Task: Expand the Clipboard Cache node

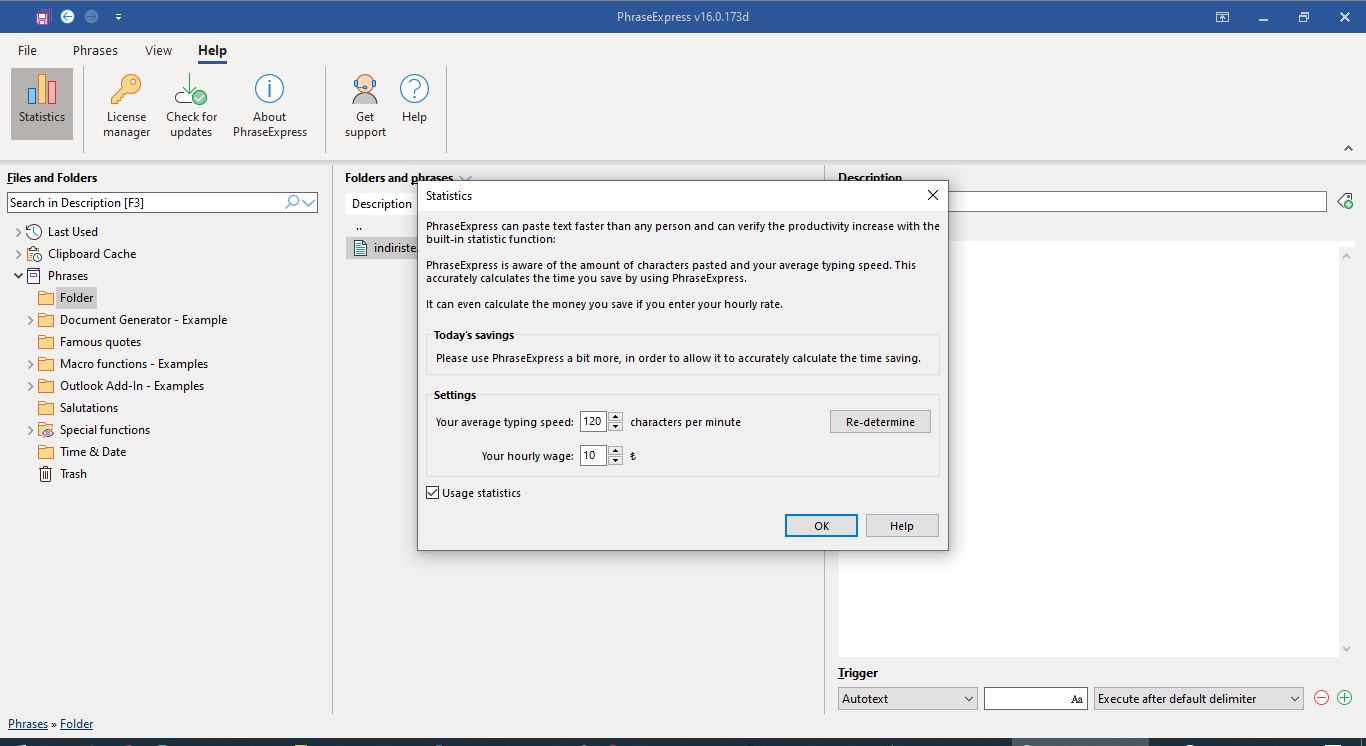Action: coord(18,254)
